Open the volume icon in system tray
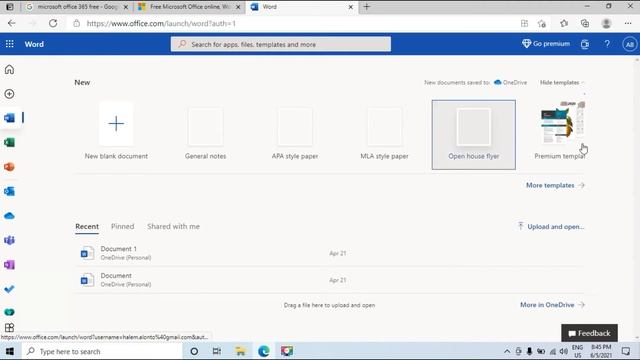 coord(564,351)
